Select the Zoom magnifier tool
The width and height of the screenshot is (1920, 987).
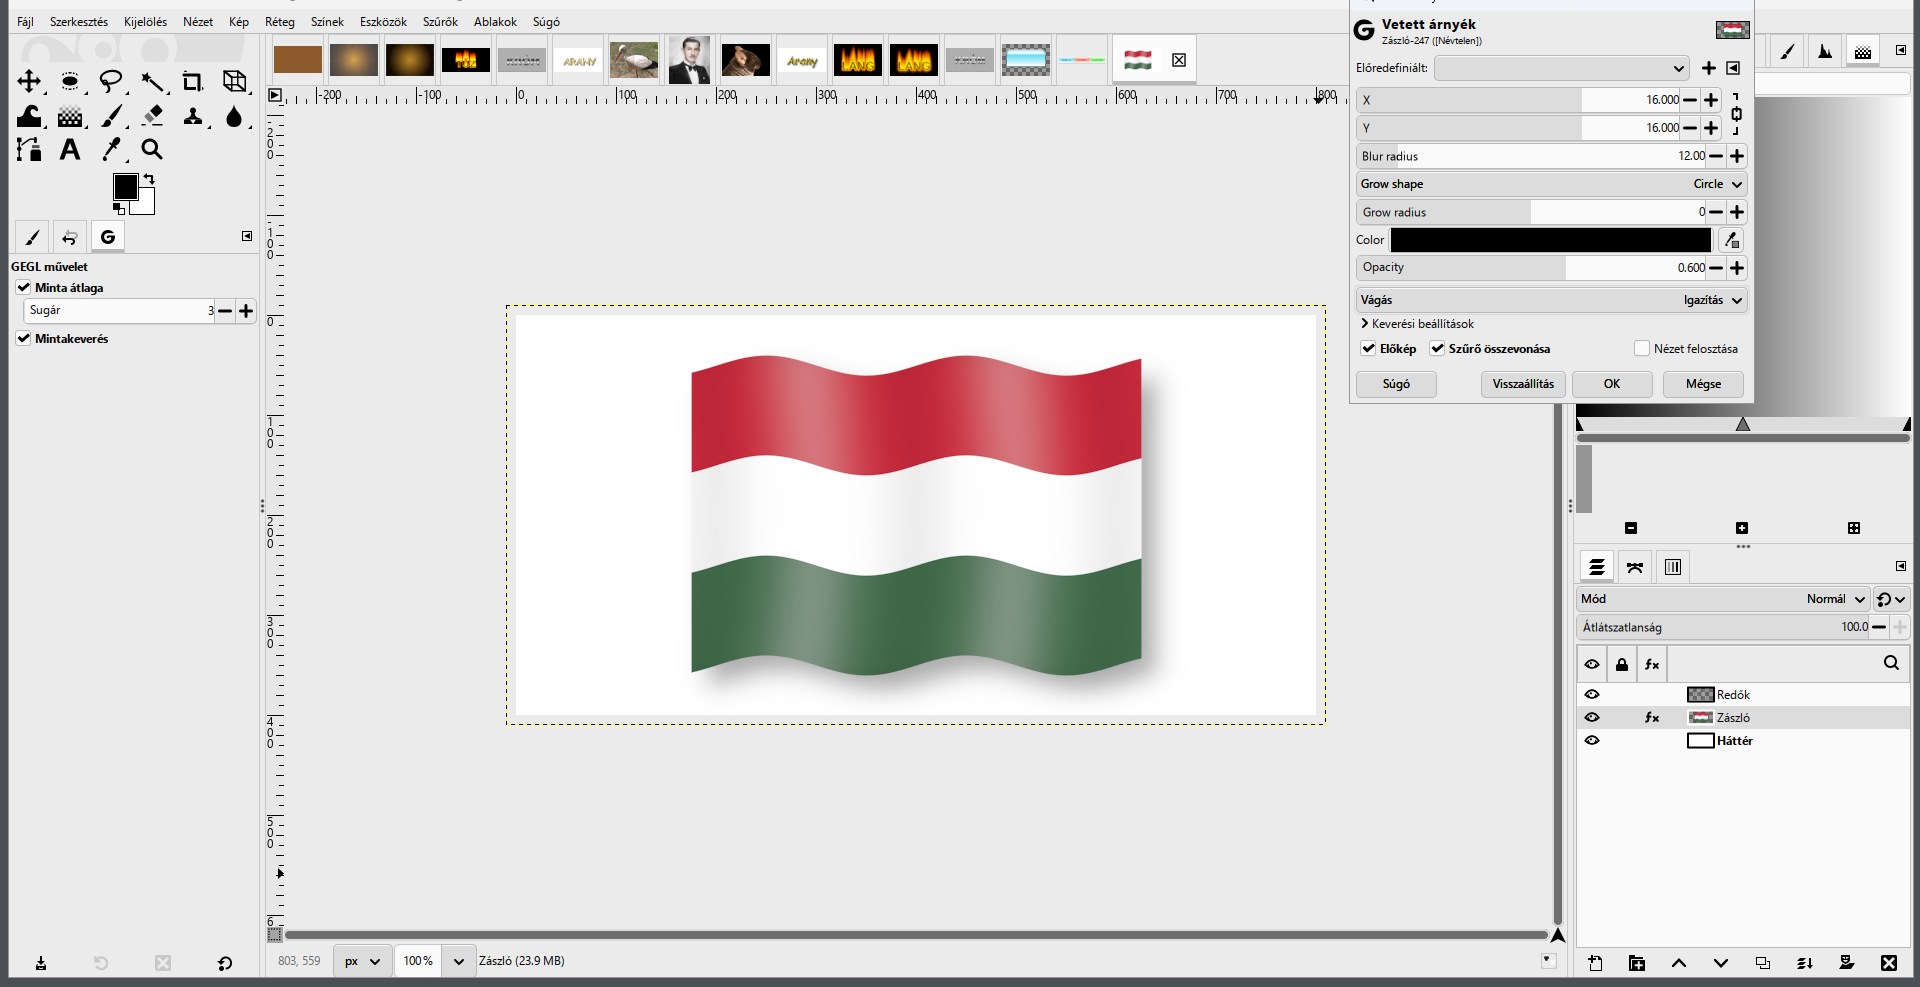tap(152, 149)
